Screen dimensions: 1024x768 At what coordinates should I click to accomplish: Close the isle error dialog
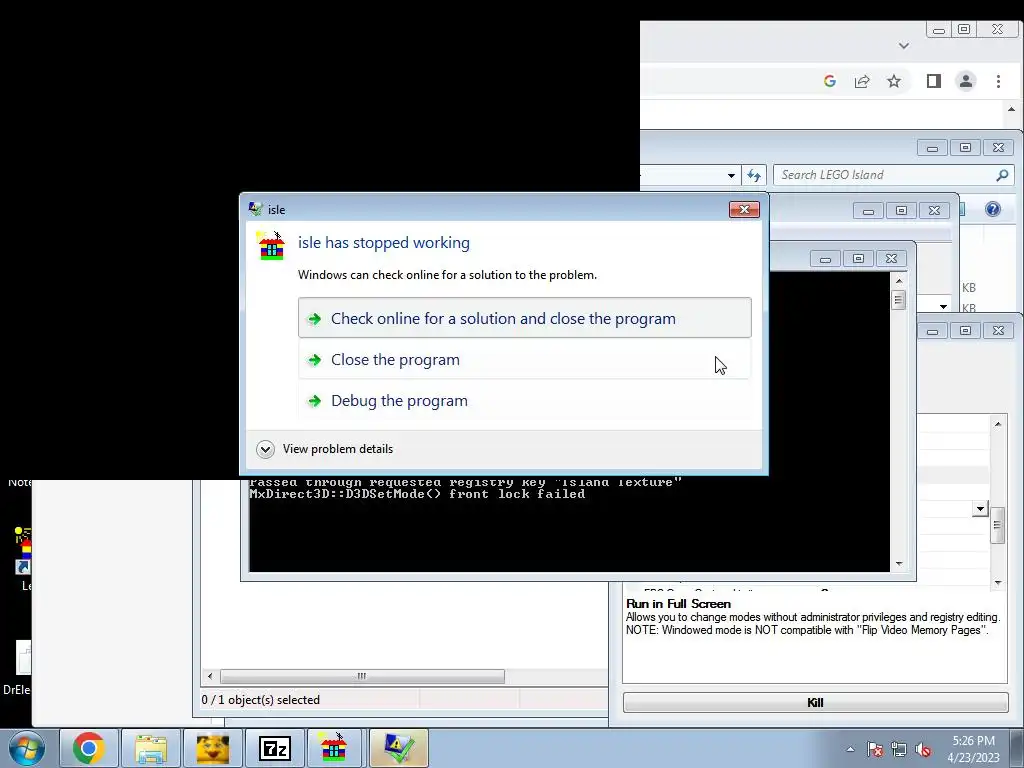tap(744, 209)
